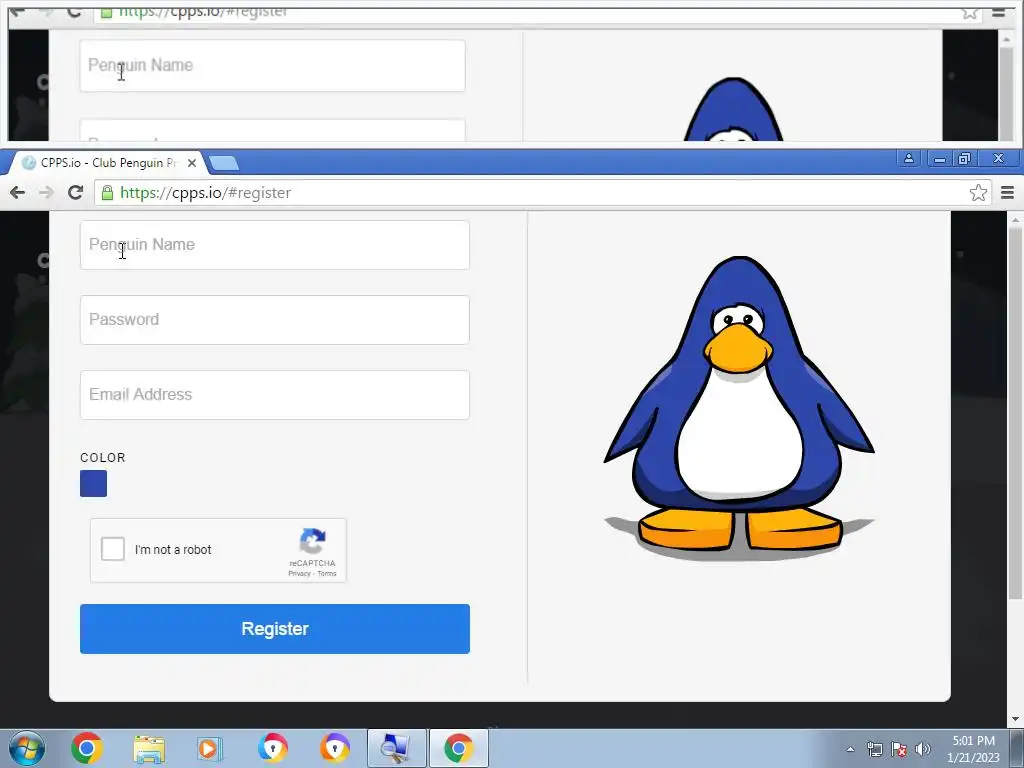The height and width of the screenshot is (768, 1024).
Task: Click the Email Address input field
Action: tap(274, 395)
